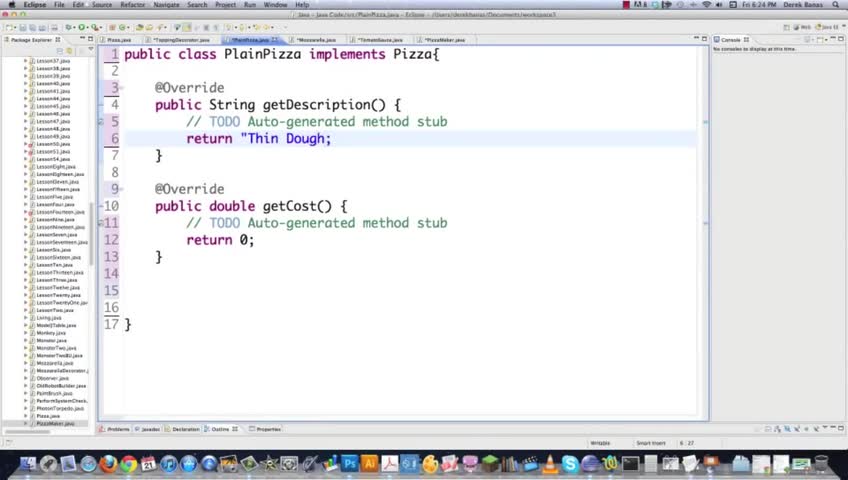
Task: Open the File menu
Action: click(x=59, y=4)
